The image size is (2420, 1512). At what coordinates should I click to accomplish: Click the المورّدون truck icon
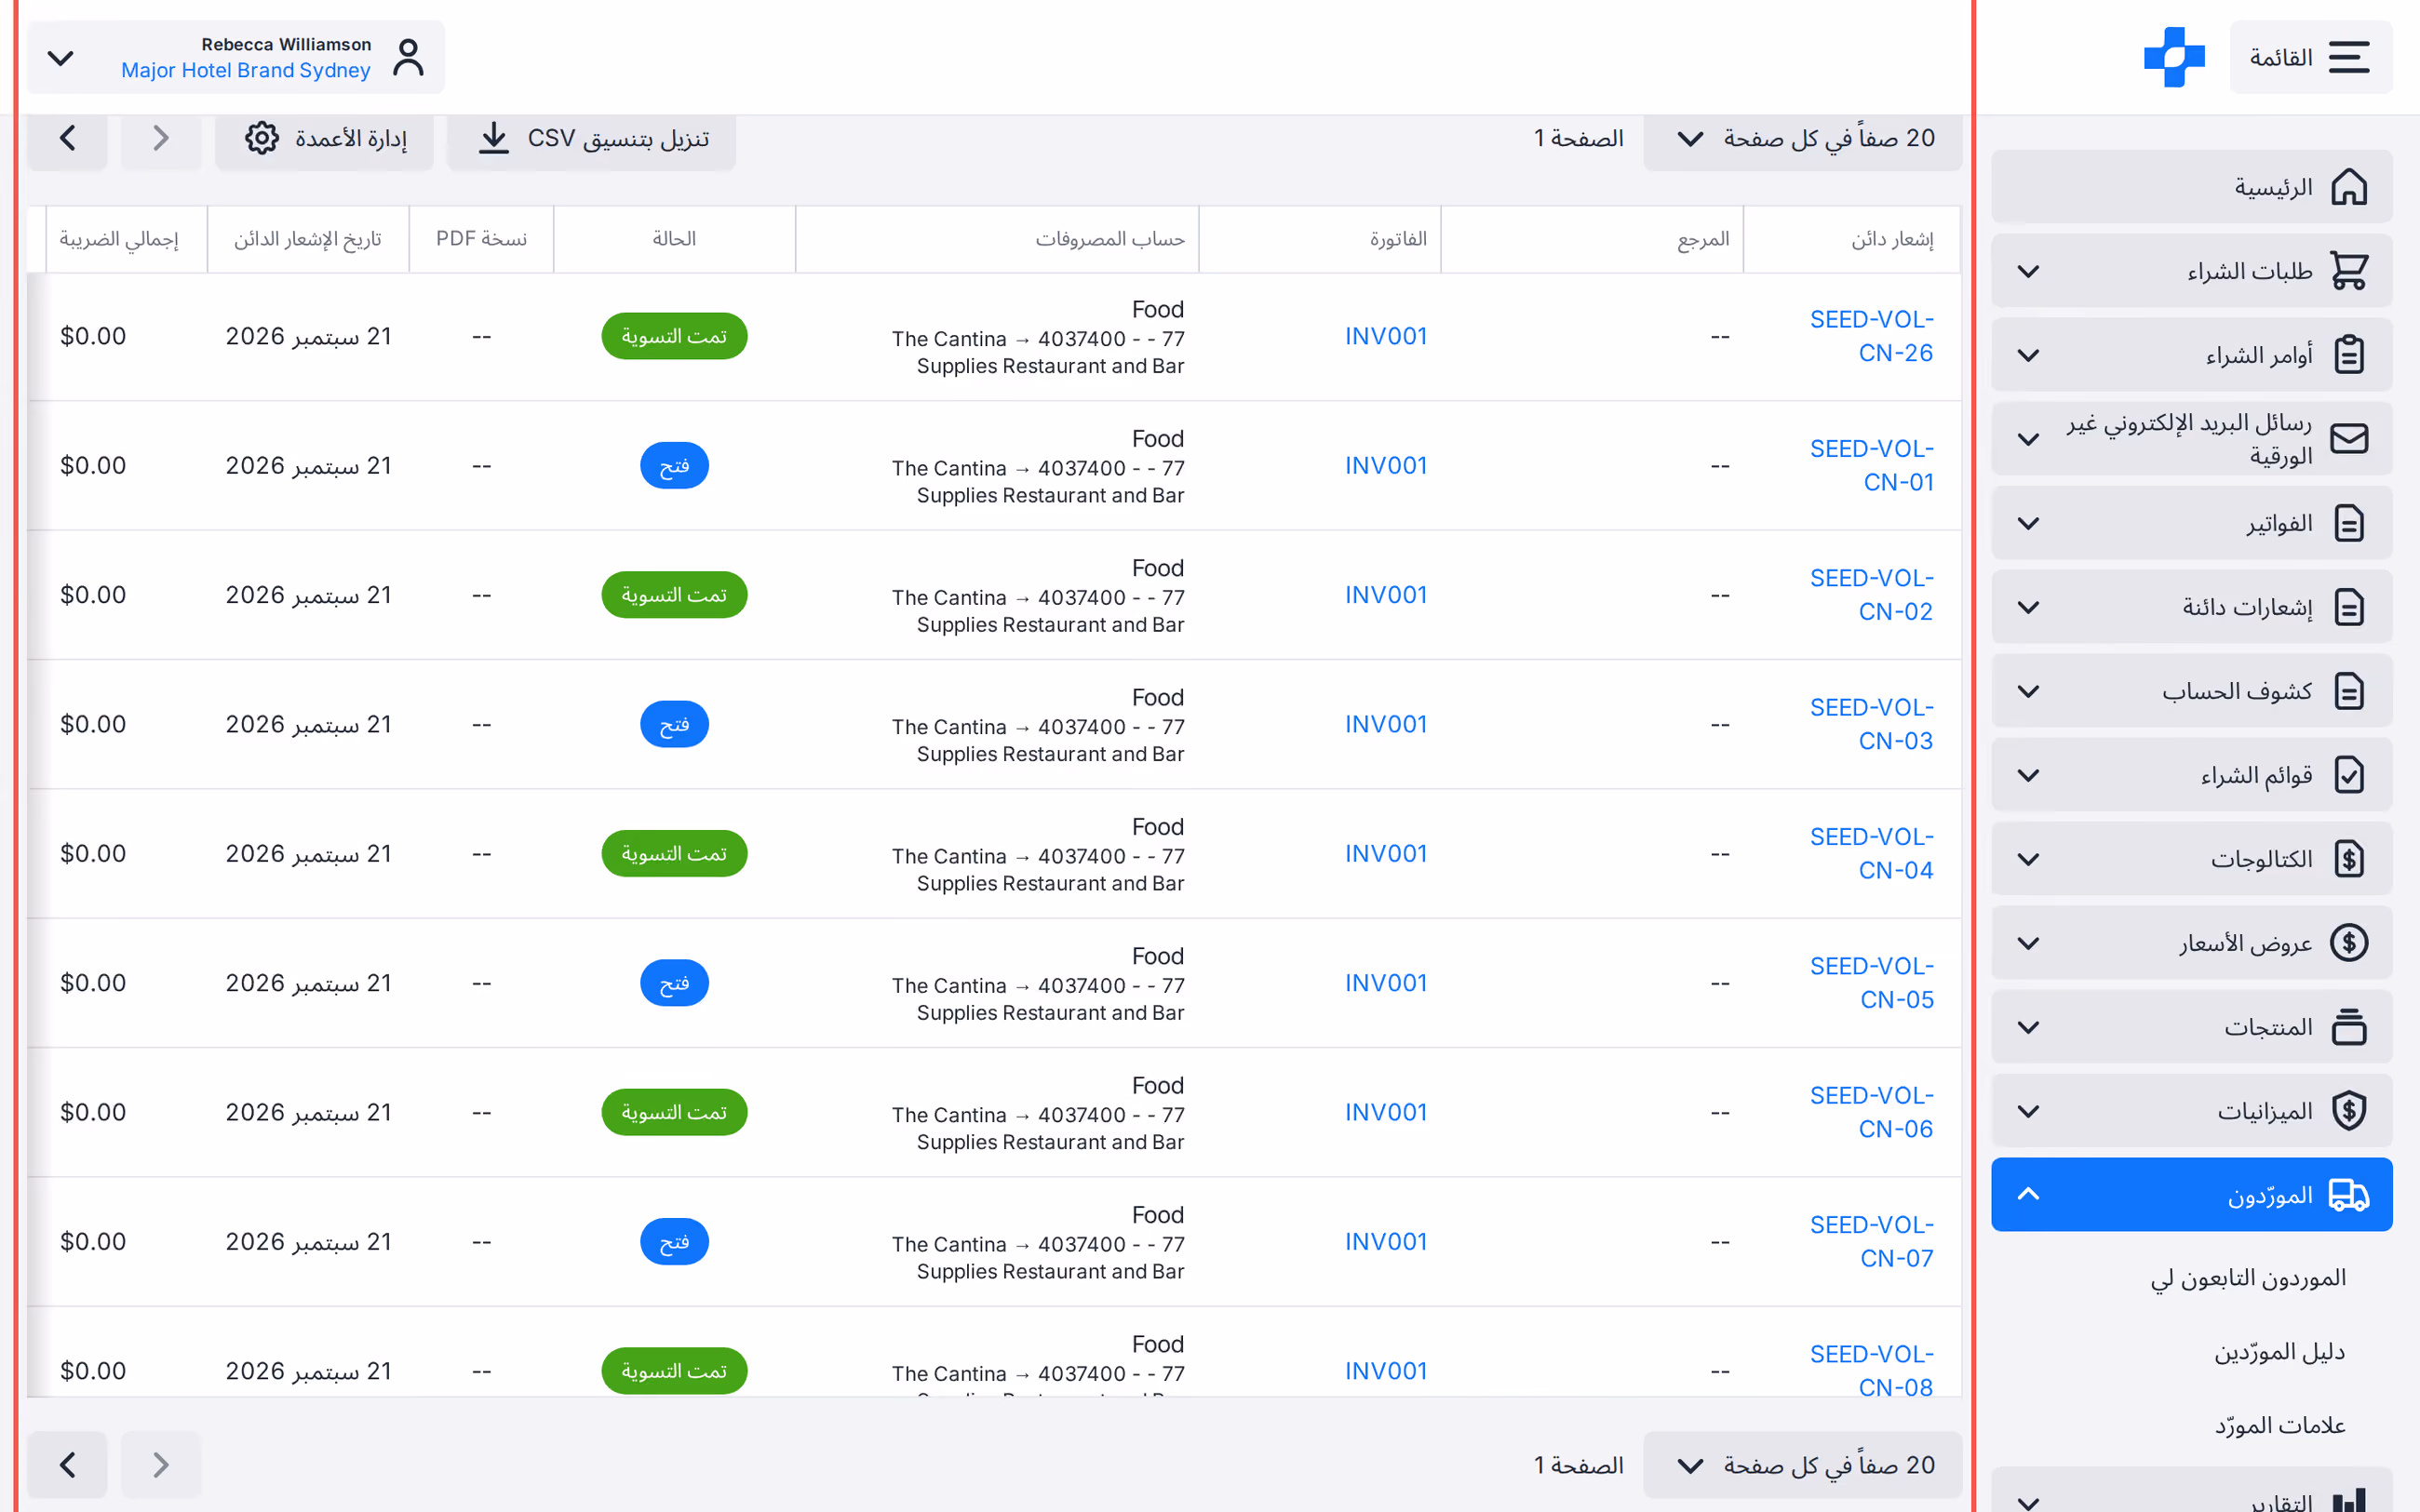2348,1195
